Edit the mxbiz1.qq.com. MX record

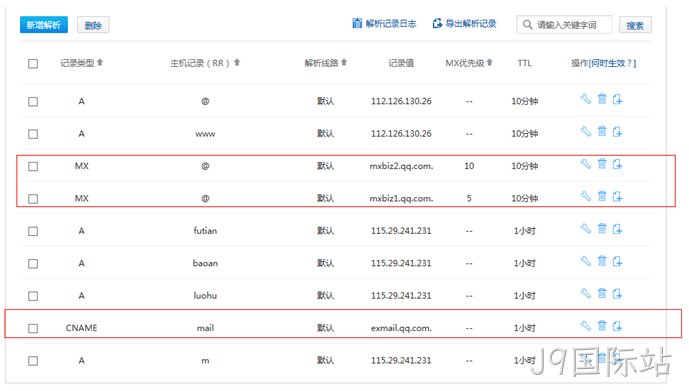click(x=586, y=196)
